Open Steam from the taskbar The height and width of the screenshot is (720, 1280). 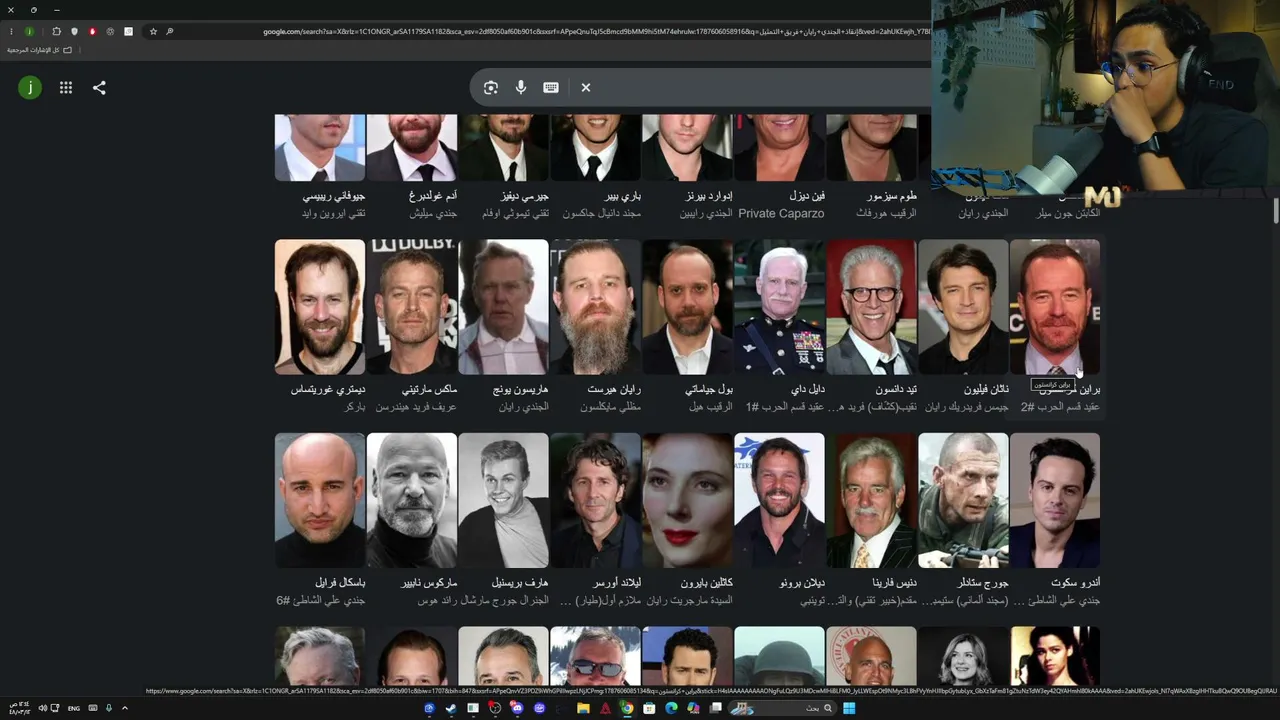click(x=451, y=708)
